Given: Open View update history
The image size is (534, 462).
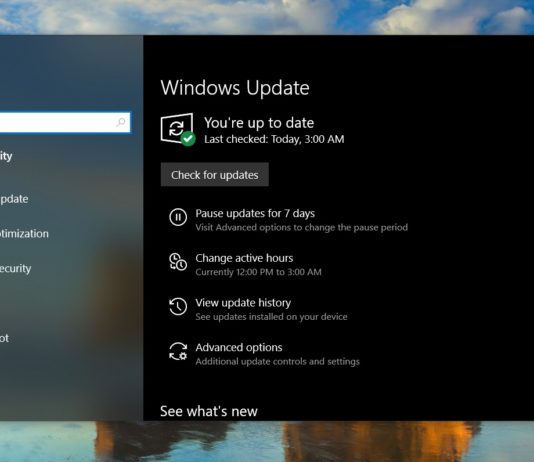Looking at the screenshot, I should [x=243, y=303].
